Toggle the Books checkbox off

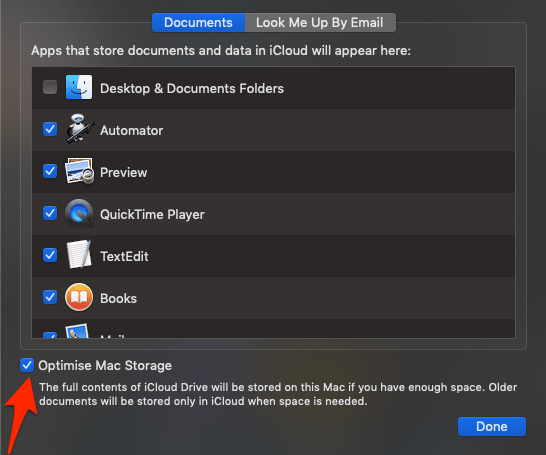coord(50,297)
